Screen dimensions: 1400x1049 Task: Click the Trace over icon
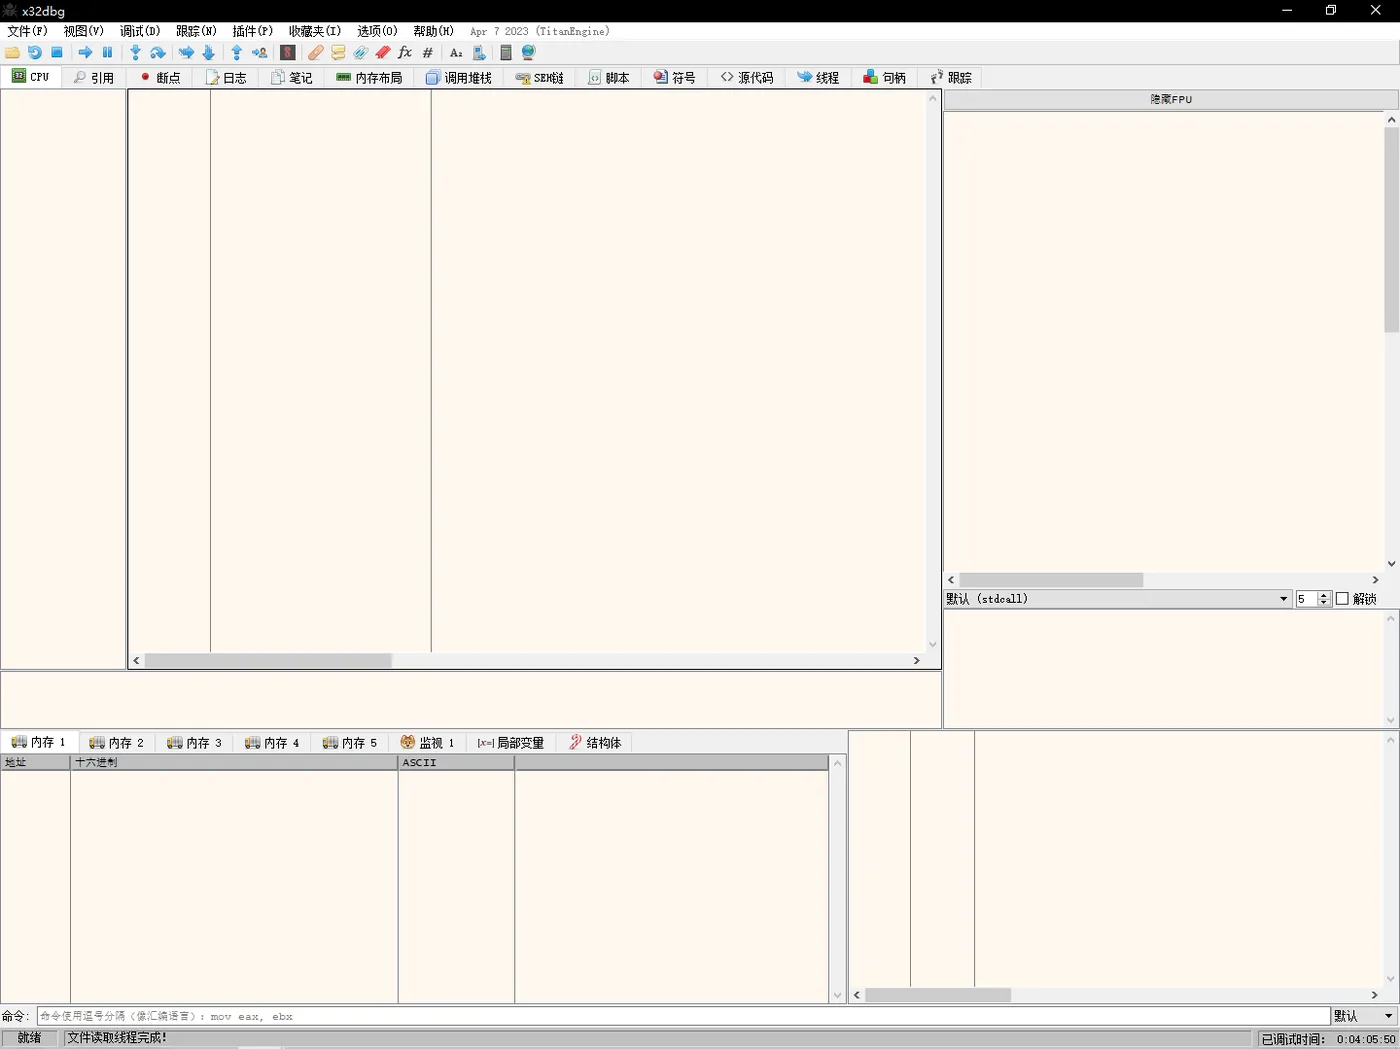(208, 52)
